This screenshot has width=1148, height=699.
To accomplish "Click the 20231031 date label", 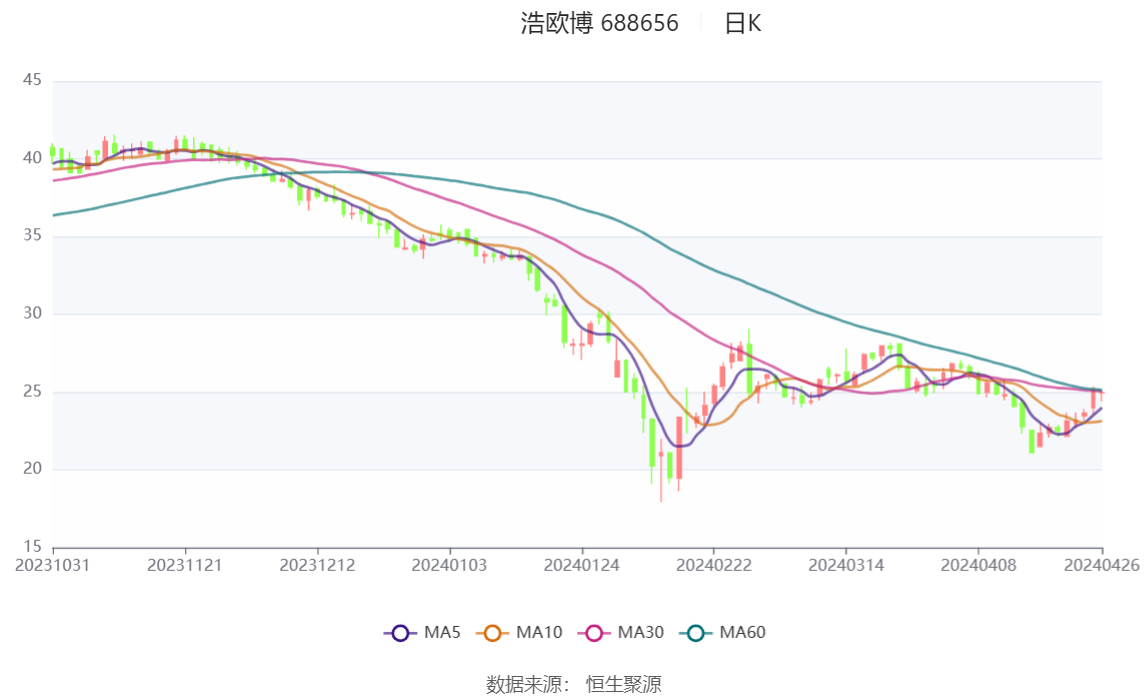I will 53,566.
